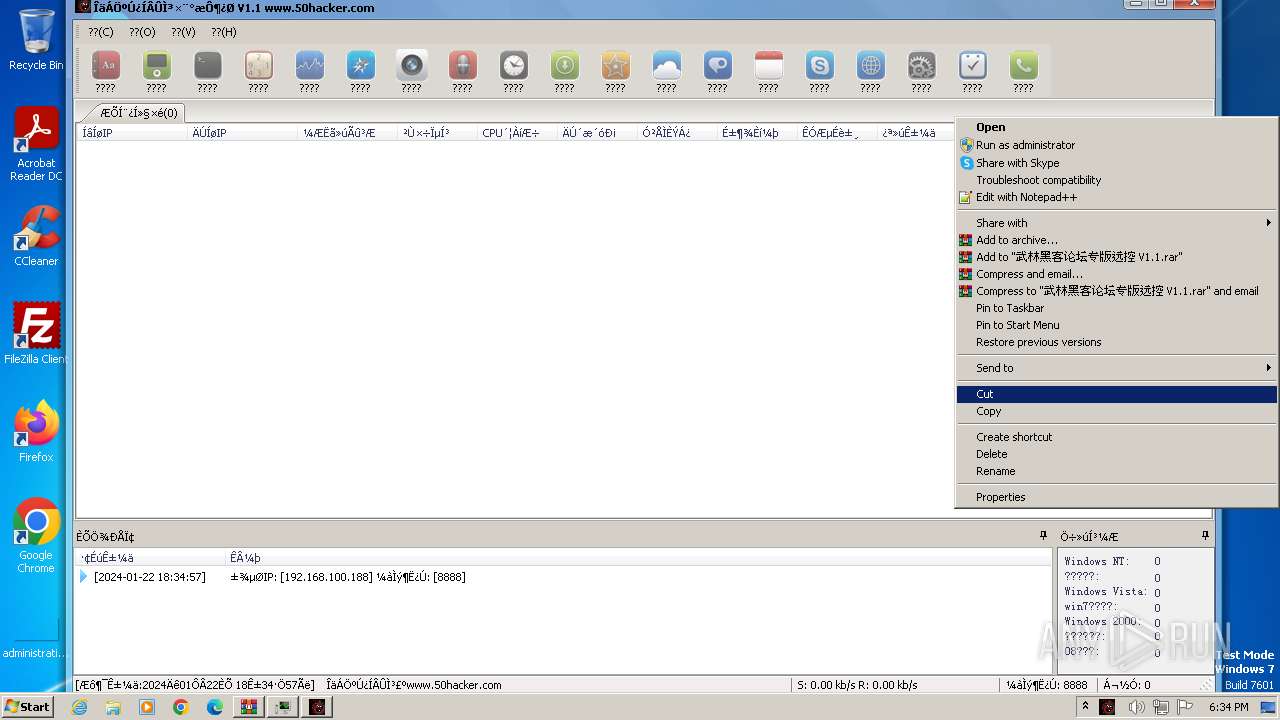
Task: Click the orange star toolbar icon
Action: (615, 66)
